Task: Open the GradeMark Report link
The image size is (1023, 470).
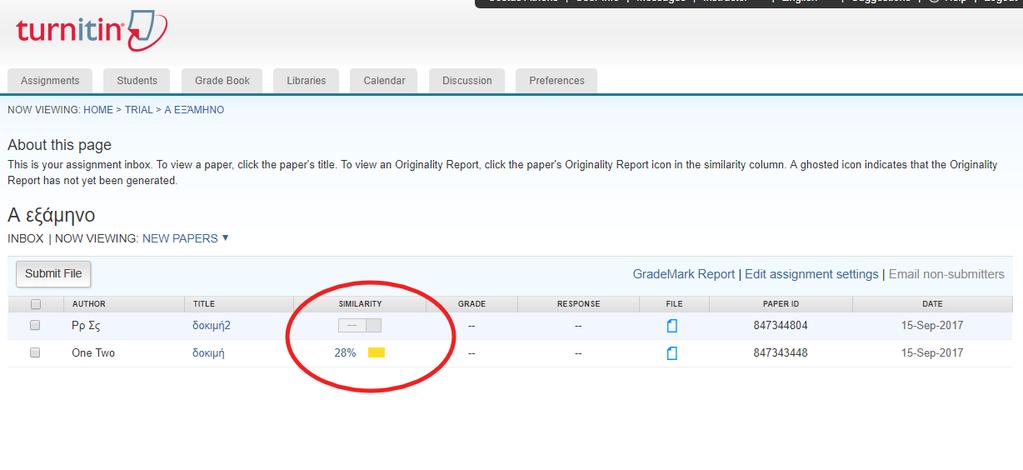Action: click(x=684, y=274)
